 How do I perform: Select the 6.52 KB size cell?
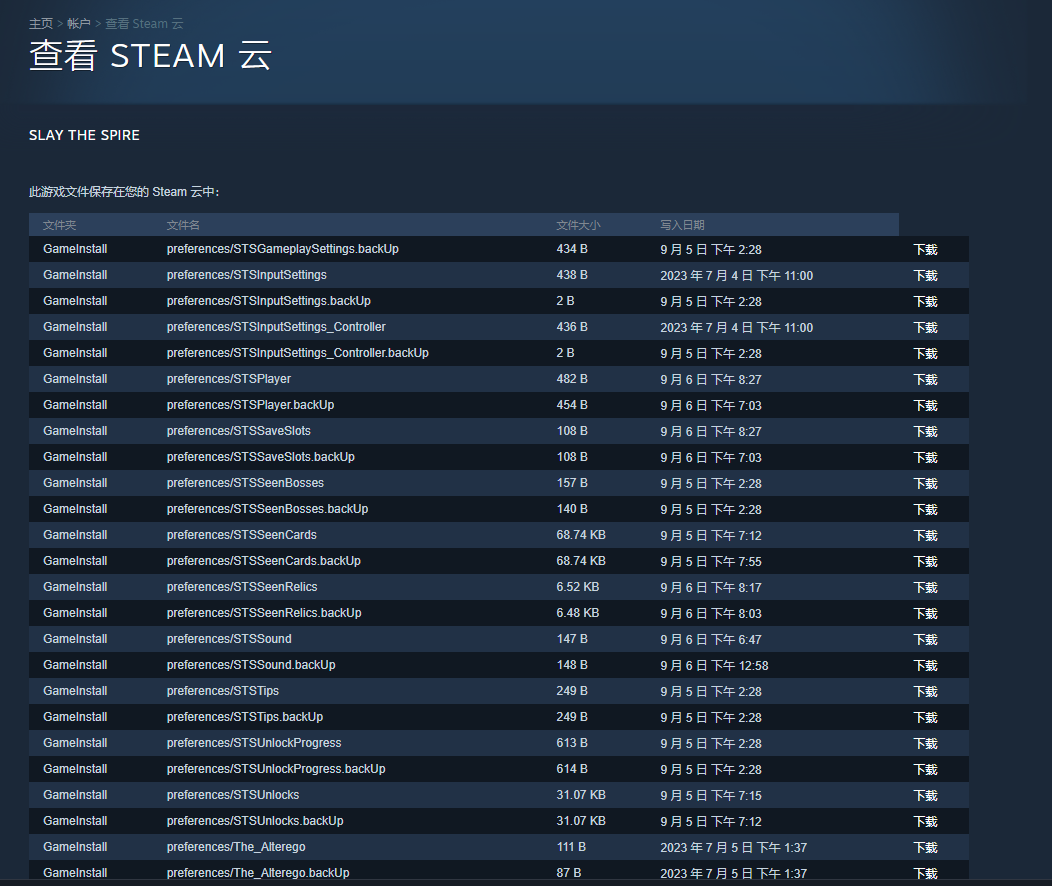(578, 587)
